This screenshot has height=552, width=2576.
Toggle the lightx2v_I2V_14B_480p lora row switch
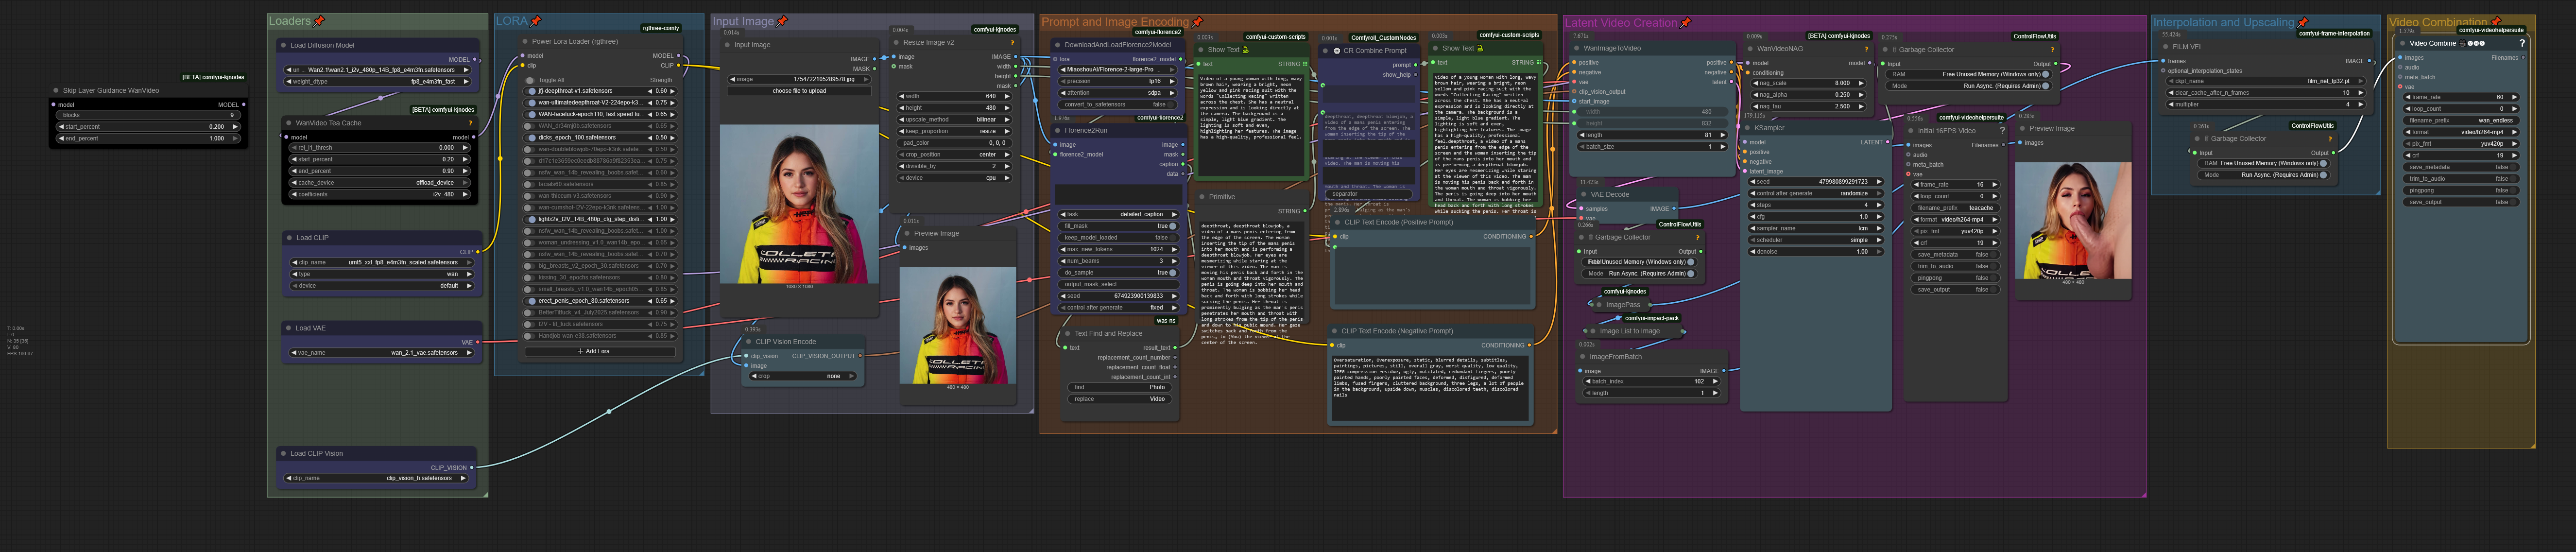coord(530,219)
